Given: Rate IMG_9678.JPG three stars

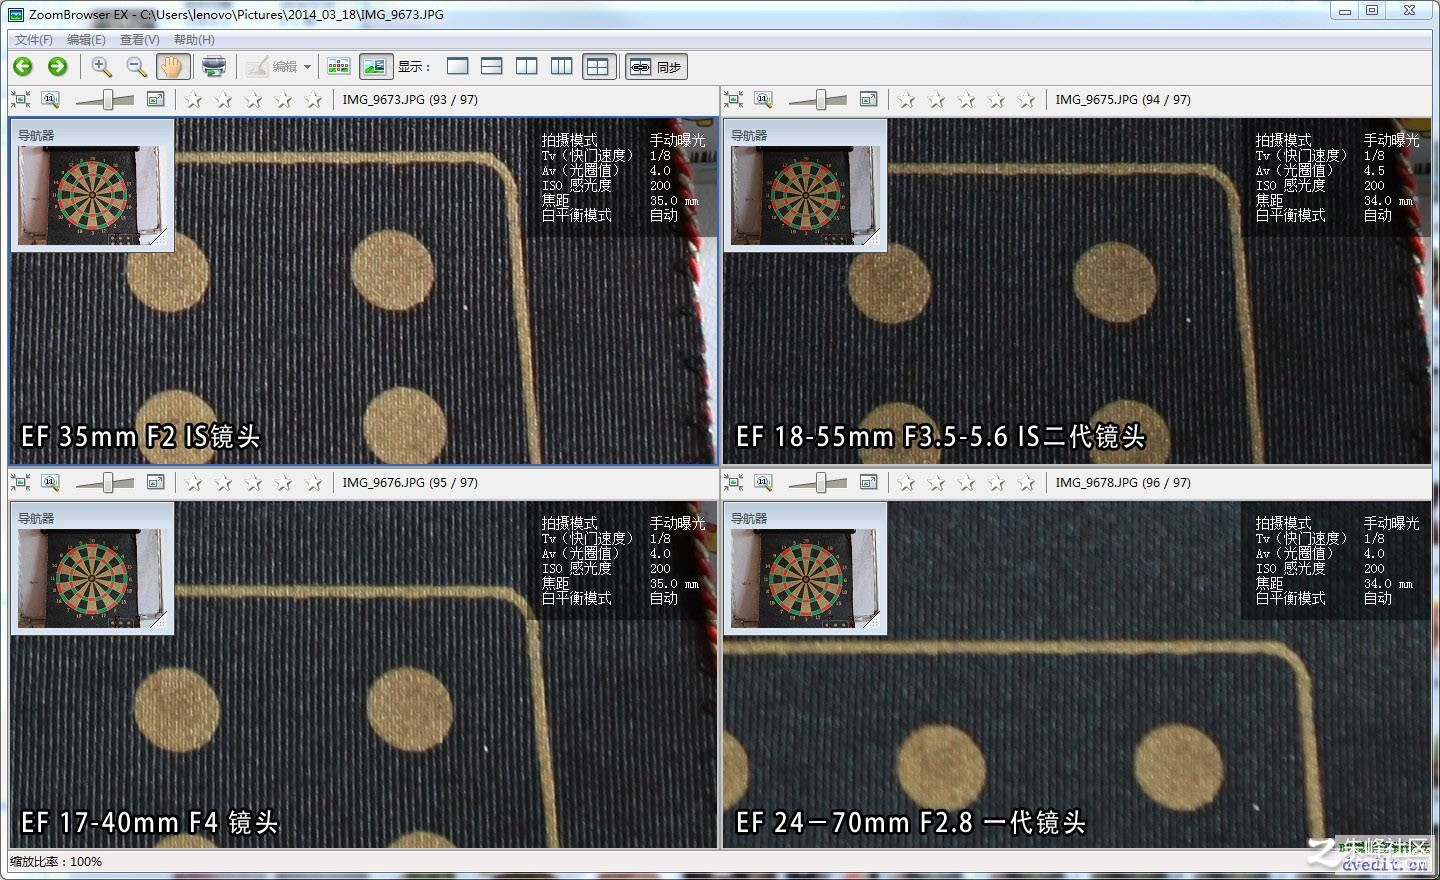Looking at the screenshot, I should (x=966, y=482).
